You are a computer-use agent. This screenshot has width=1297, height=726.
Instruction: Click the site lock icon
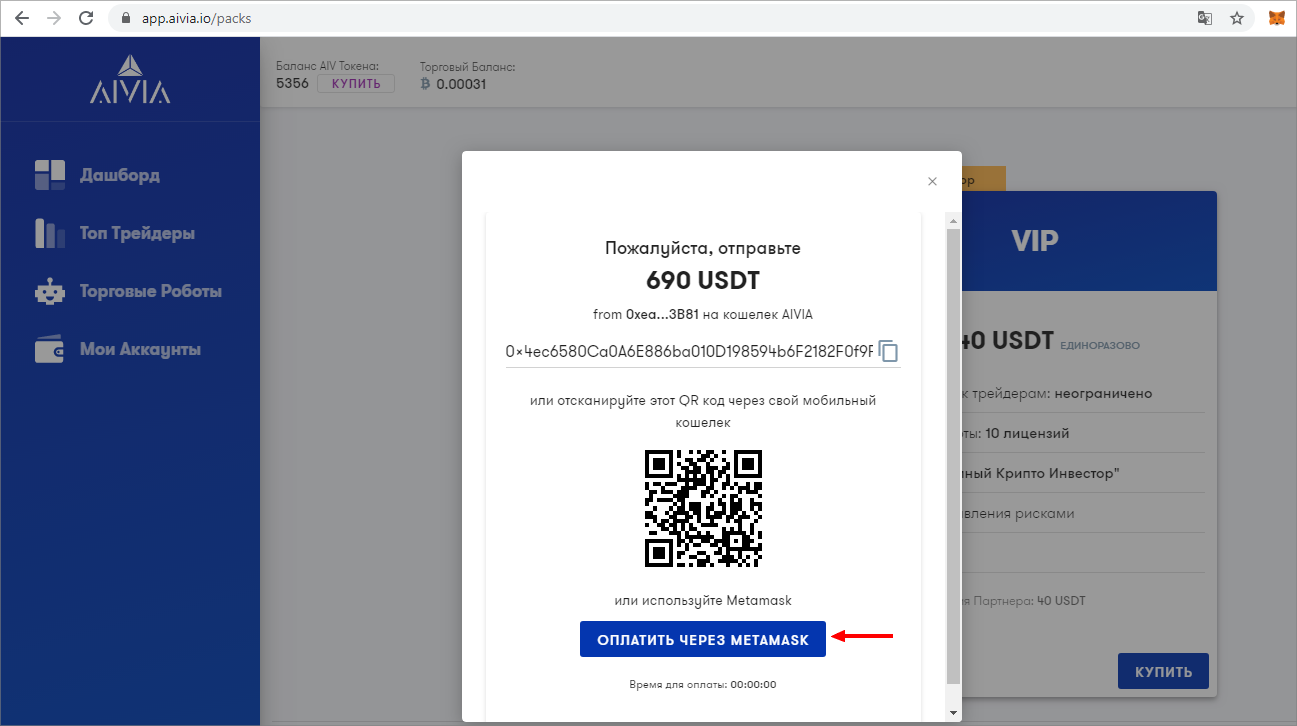(x=125, y=18)
